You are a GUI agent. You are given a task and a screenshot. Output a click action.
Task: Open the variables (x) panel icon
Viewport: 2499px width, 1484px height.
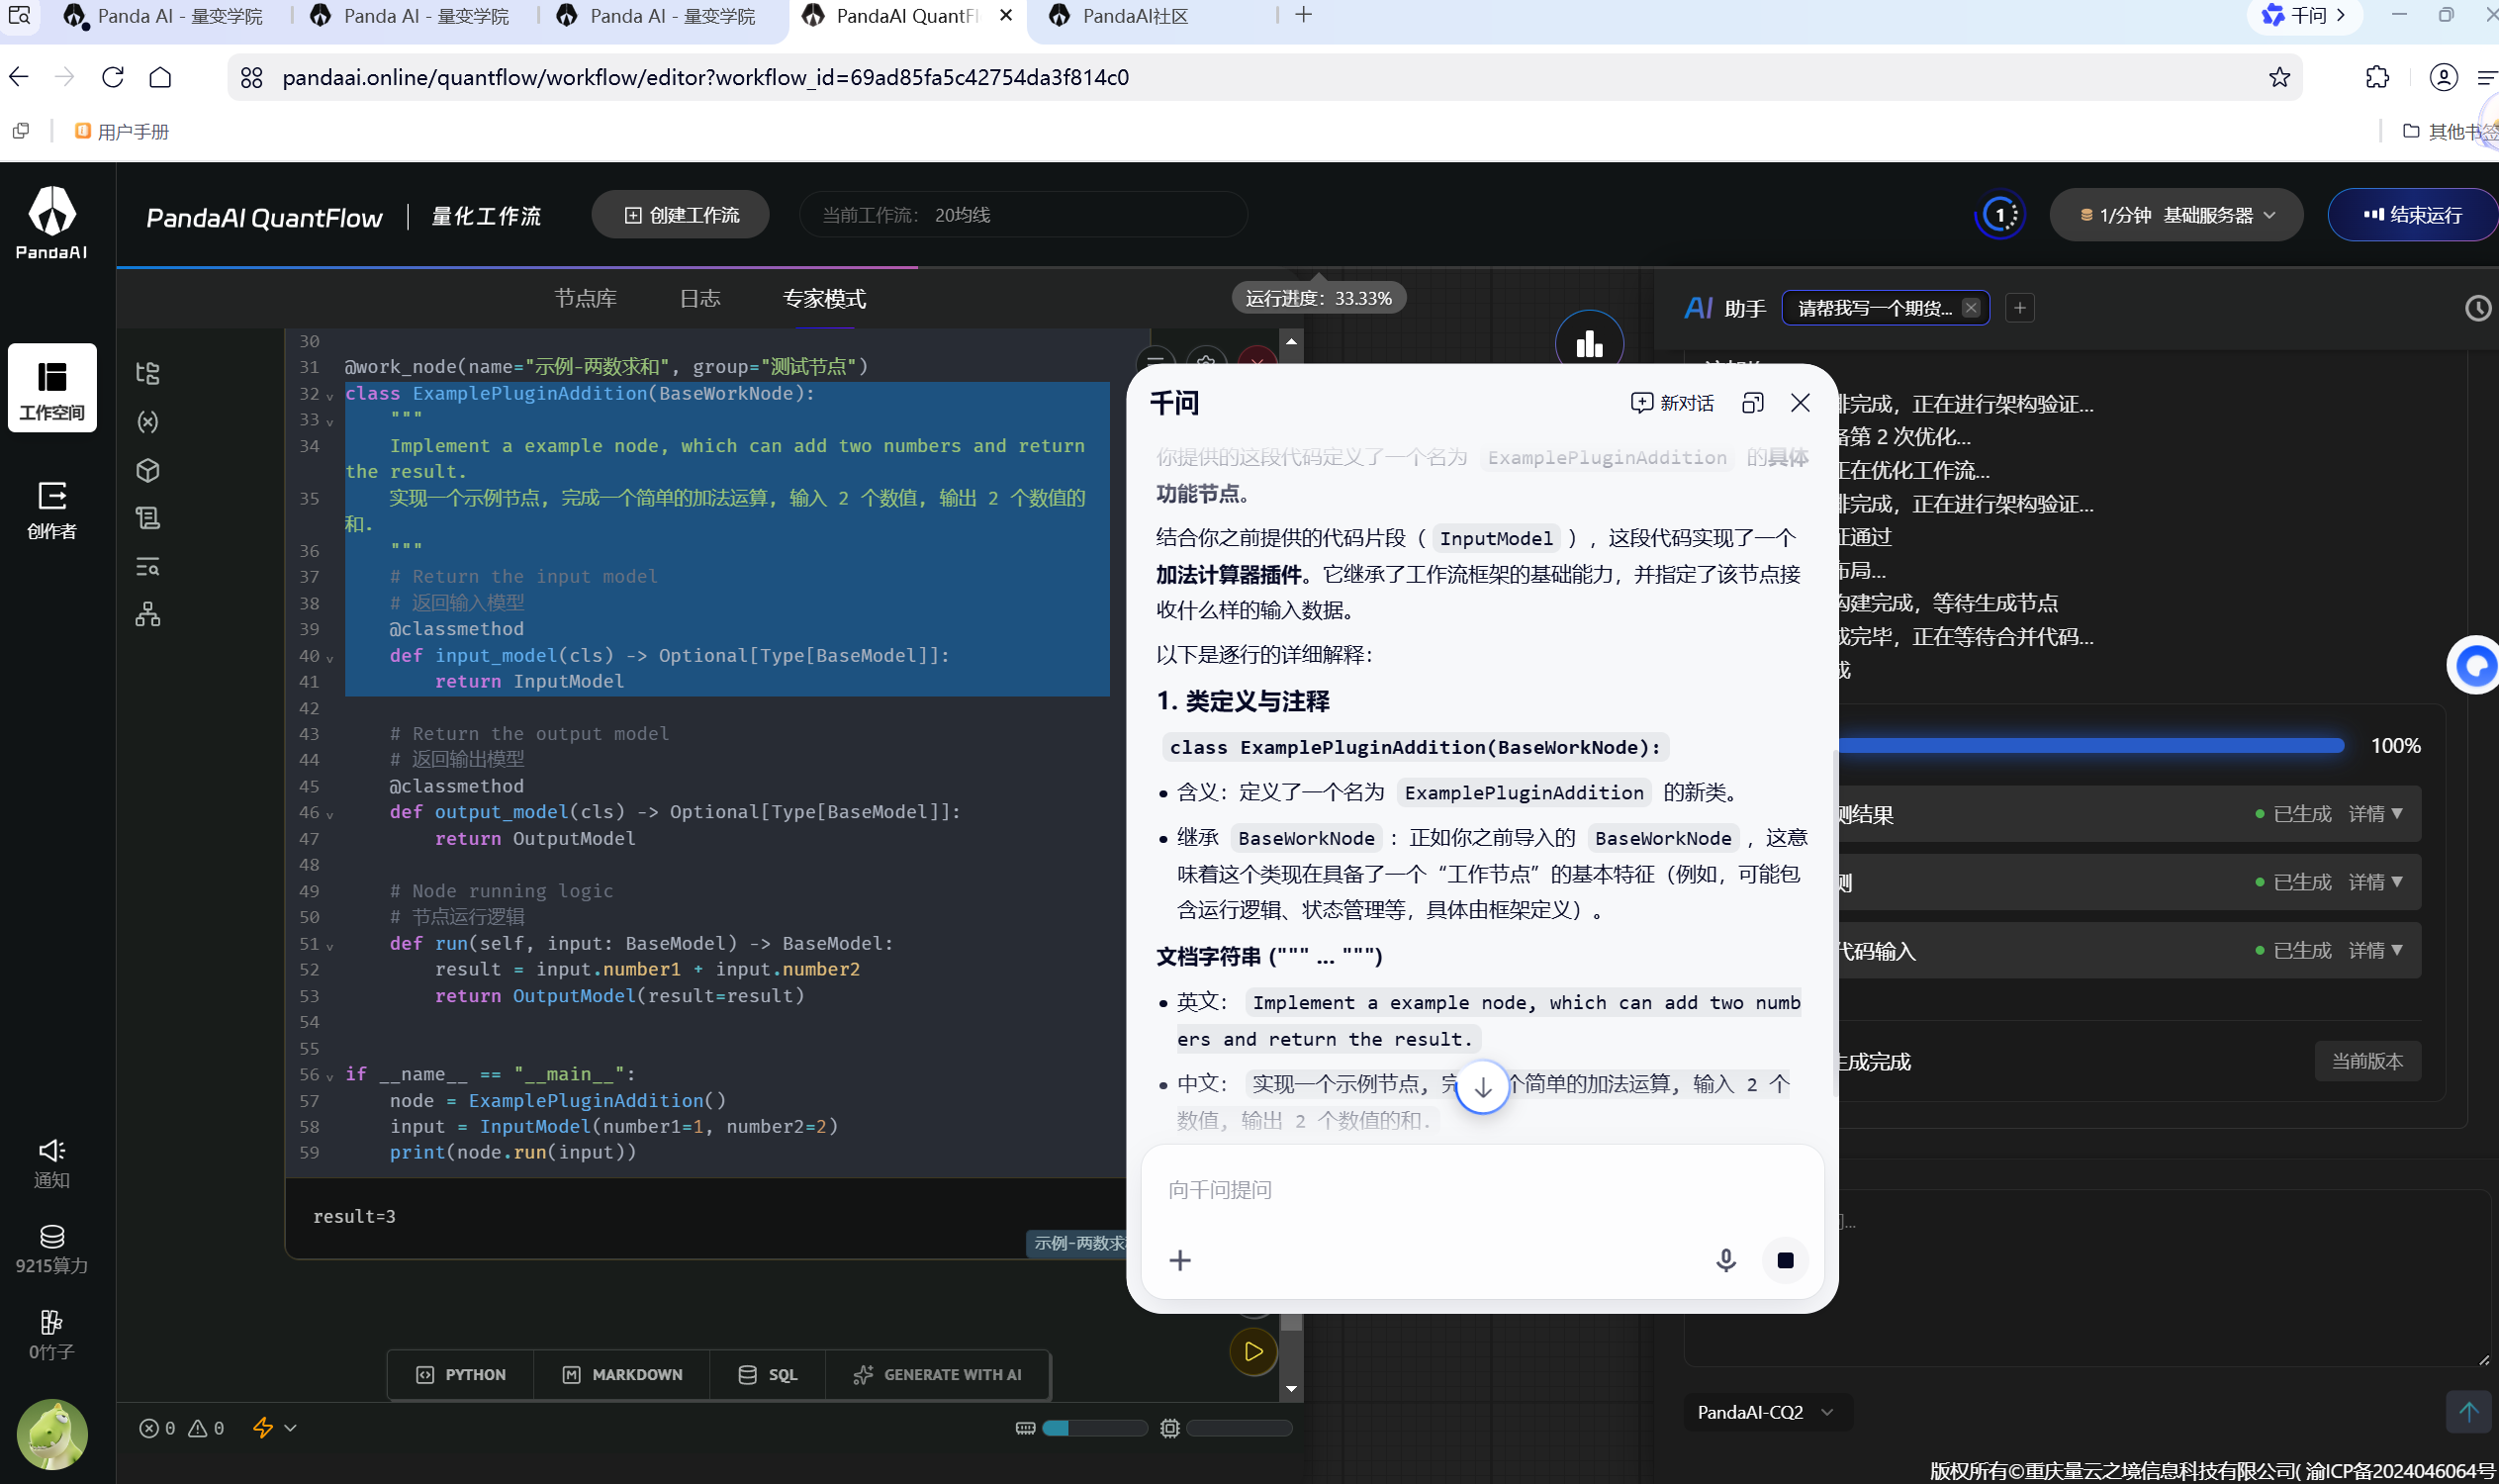click(148, 422)
